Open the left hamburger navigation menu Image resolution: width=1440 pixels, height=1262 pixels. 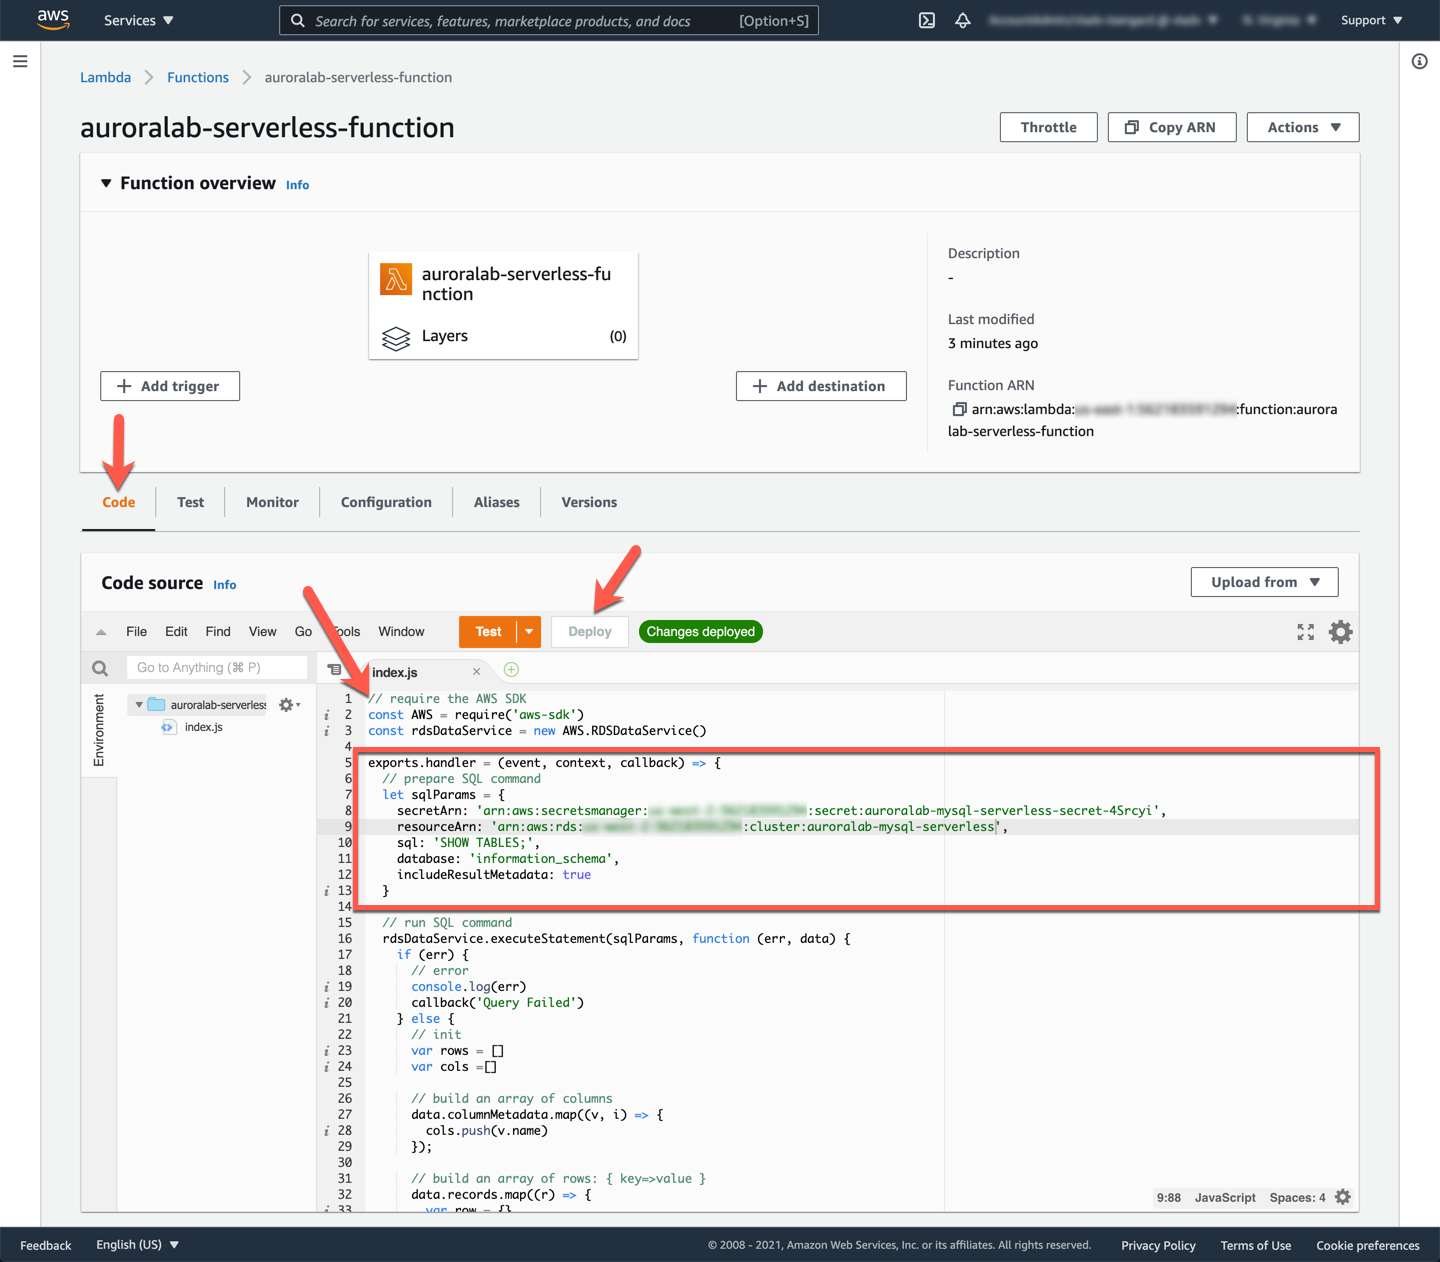pos(20,62)
